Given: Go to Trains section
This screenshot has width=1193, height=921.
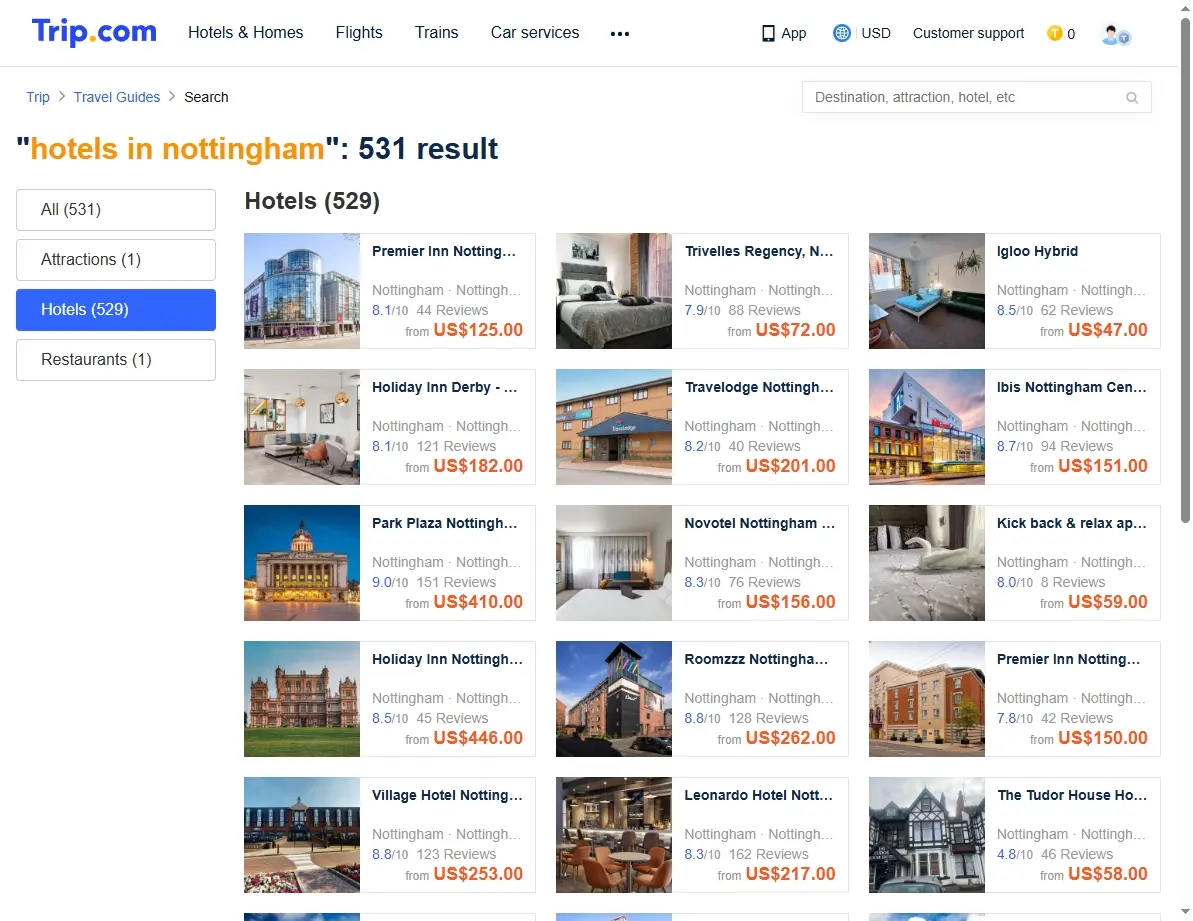Looking at the screenshot, I should pos(437,33).
